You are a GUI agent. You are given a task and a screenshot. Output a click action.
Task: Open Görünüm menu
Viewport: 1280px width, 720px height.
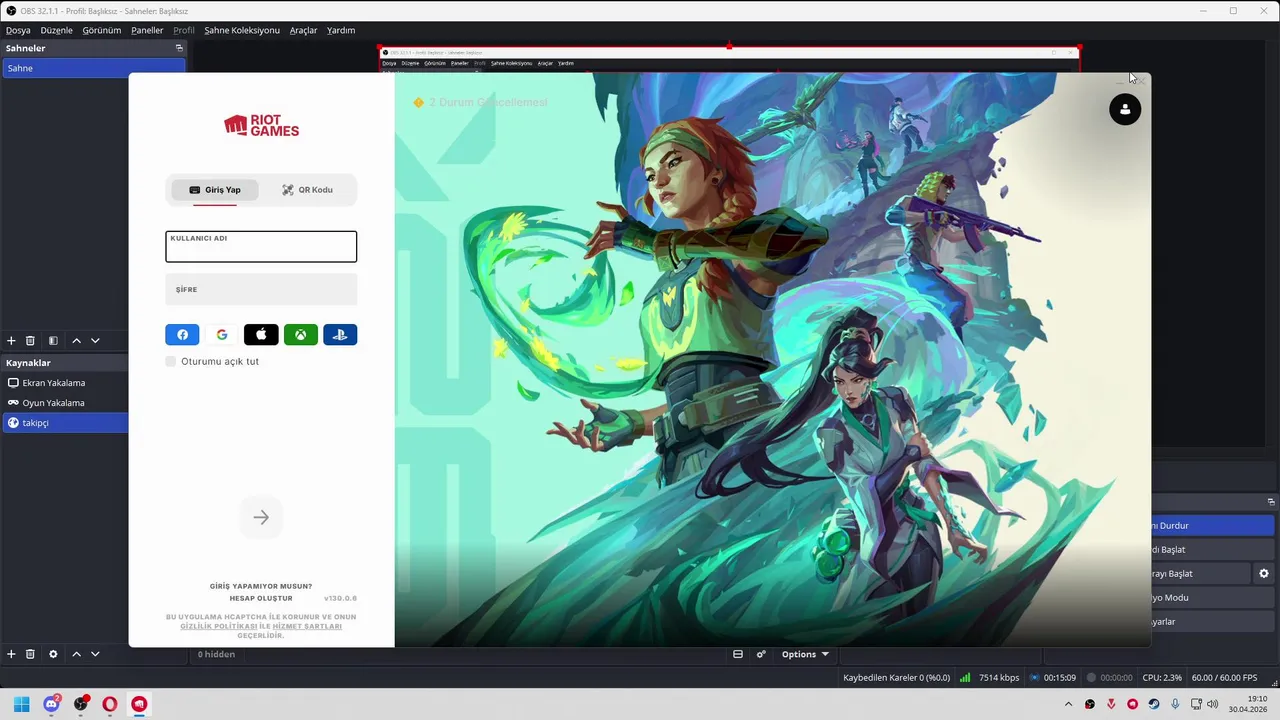tap(102, 30)
